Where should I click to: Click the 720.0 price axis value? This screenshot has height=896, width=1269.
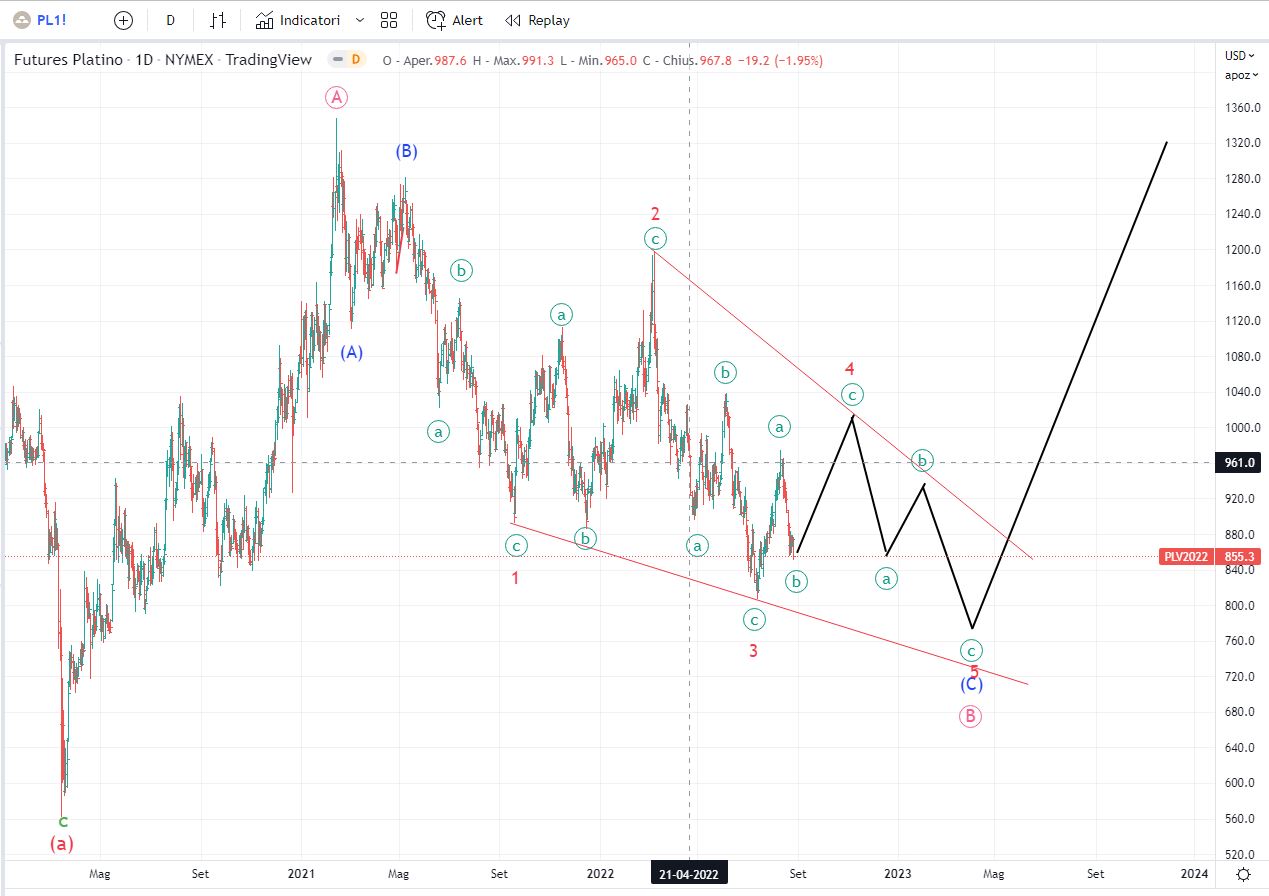pyautogui.click(x=1240, y=677)
